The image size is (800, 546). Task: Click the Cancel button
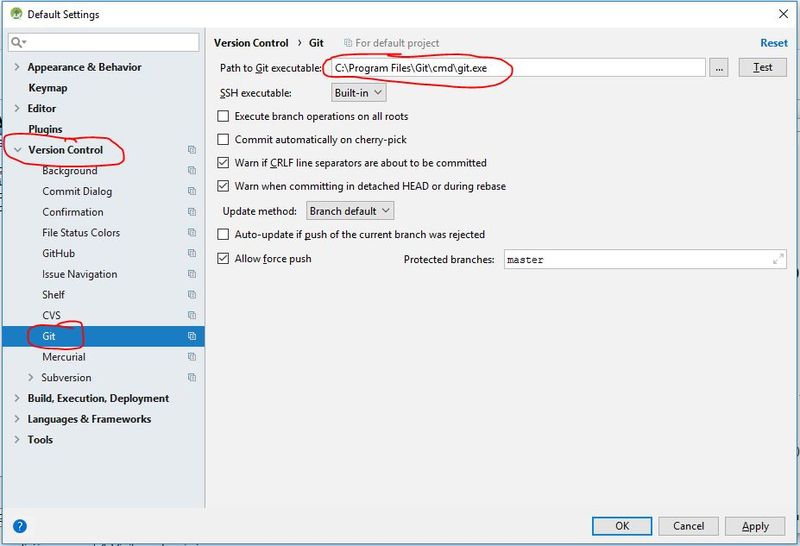(688, 526)
